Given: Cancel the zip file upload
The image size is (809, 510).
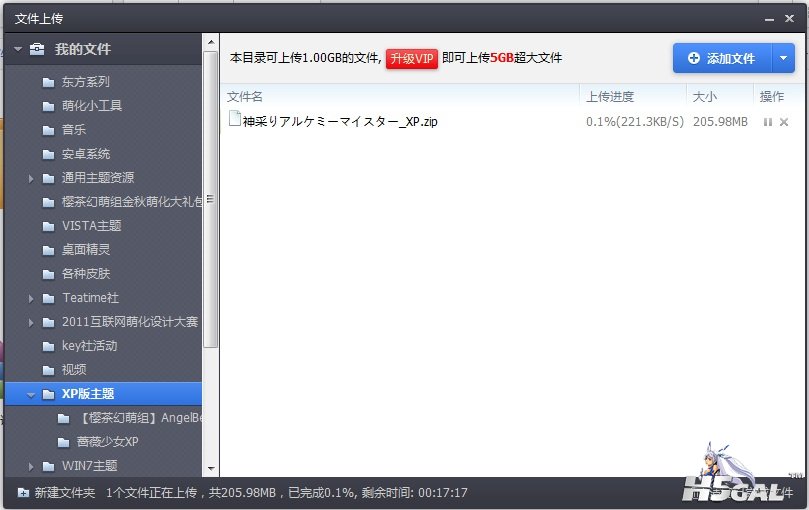Looking at the screenshot, I should tap(784, 122).
